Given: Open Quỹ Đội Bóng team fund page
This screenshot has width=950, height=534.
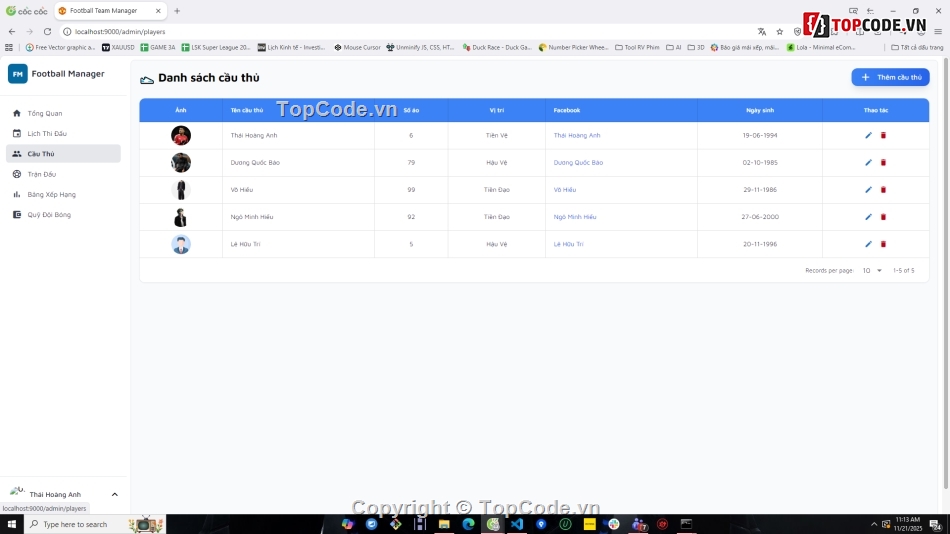Looking at the screenshot, I should tap(63, 215).
